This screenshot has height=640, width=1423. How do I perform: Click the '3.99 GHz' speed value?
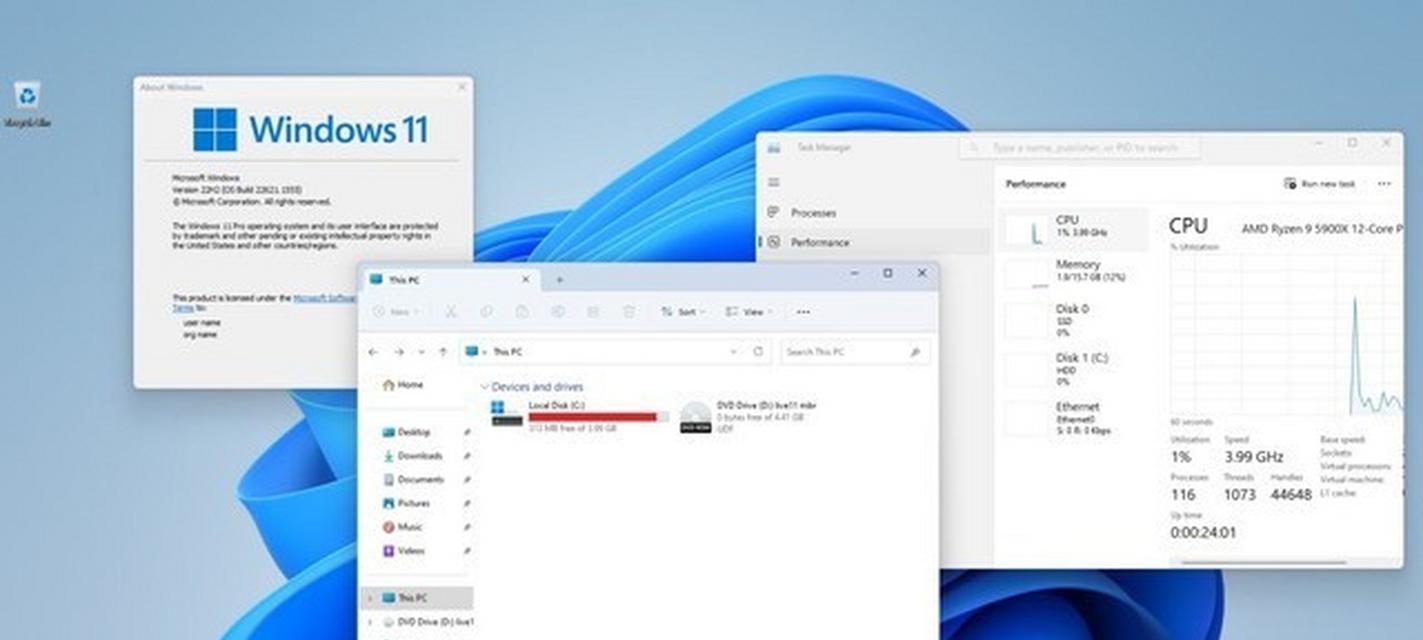point(1254,457)
